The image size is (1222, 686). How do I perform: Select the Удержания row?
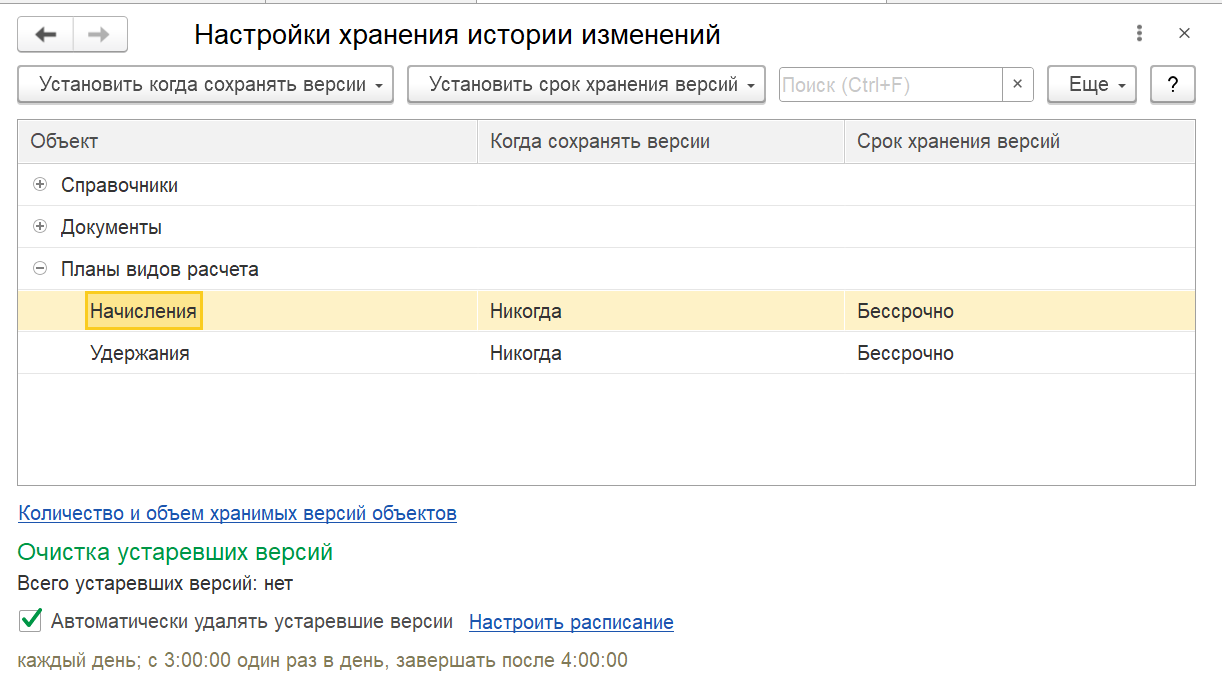point(140,353)
